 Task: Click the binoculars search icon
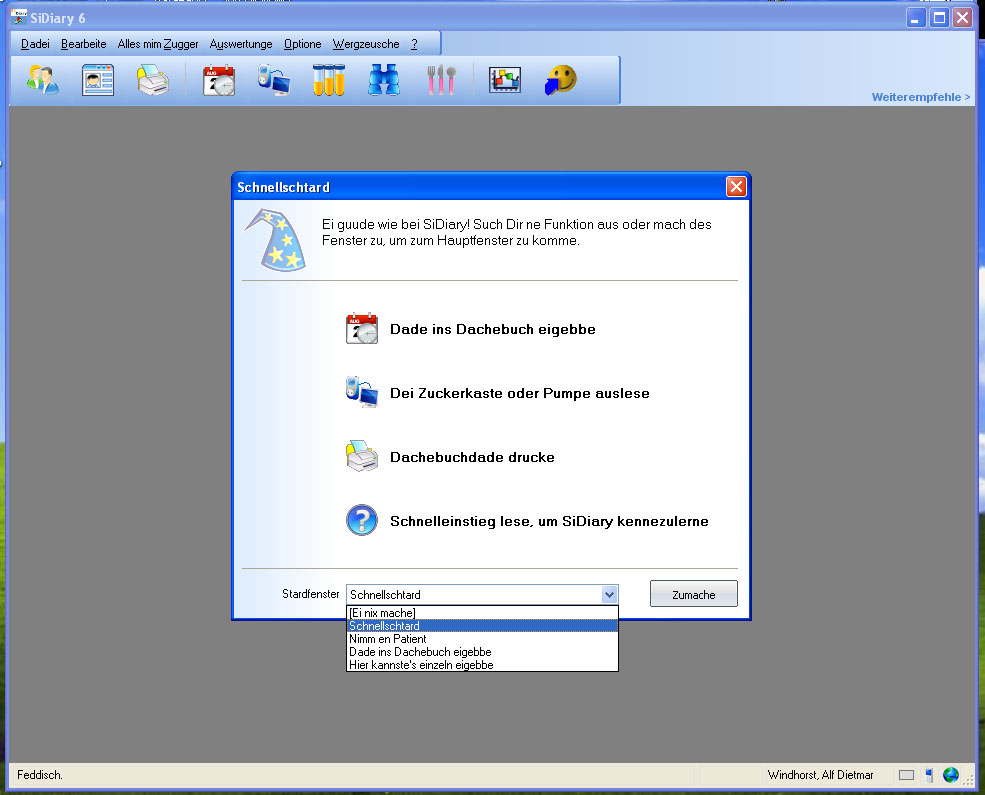(384, 80)
